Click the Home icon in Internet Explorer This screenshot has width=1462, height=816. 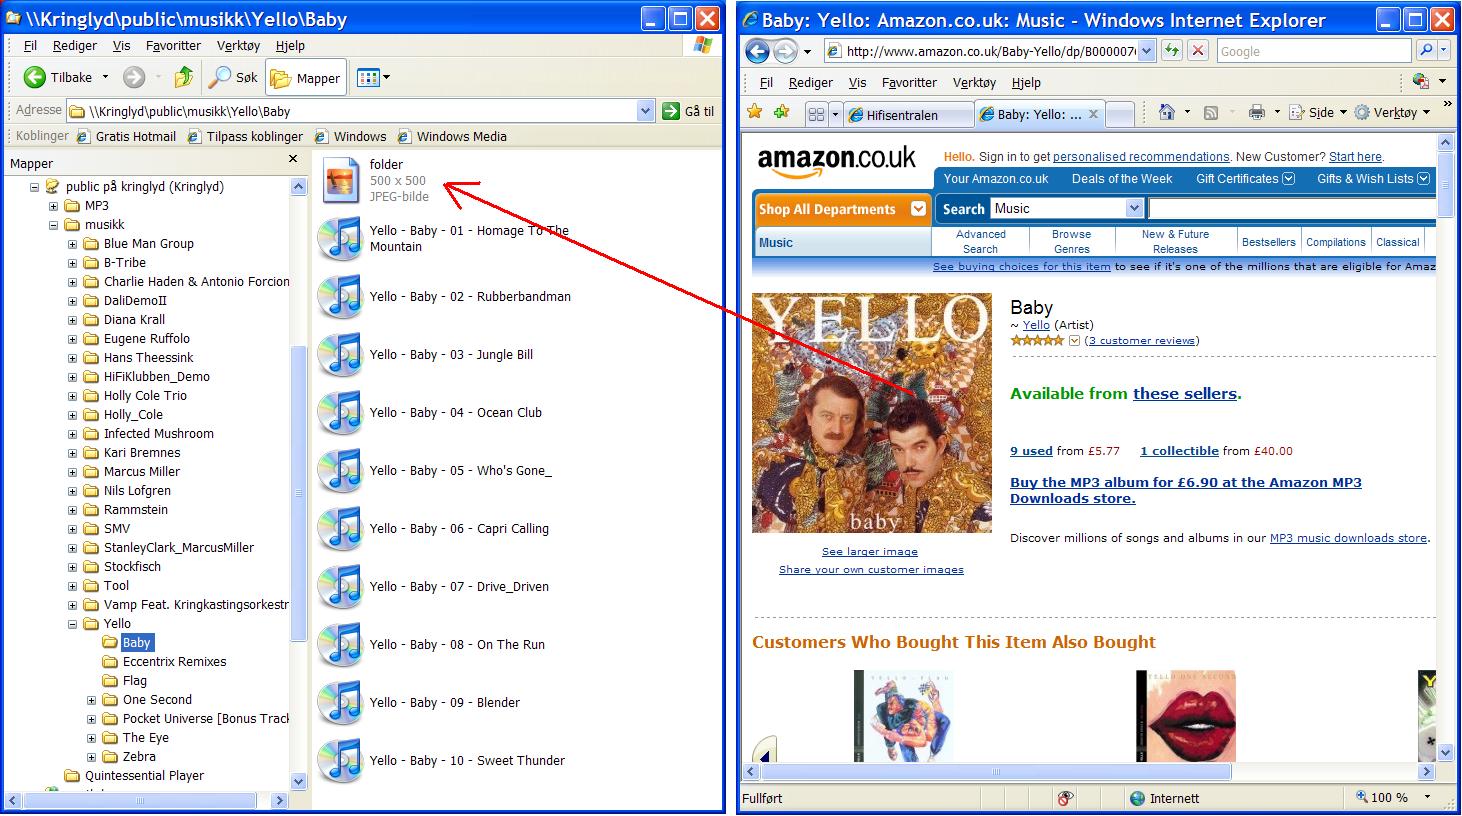pyautogui.click(x=1166, y=112)
